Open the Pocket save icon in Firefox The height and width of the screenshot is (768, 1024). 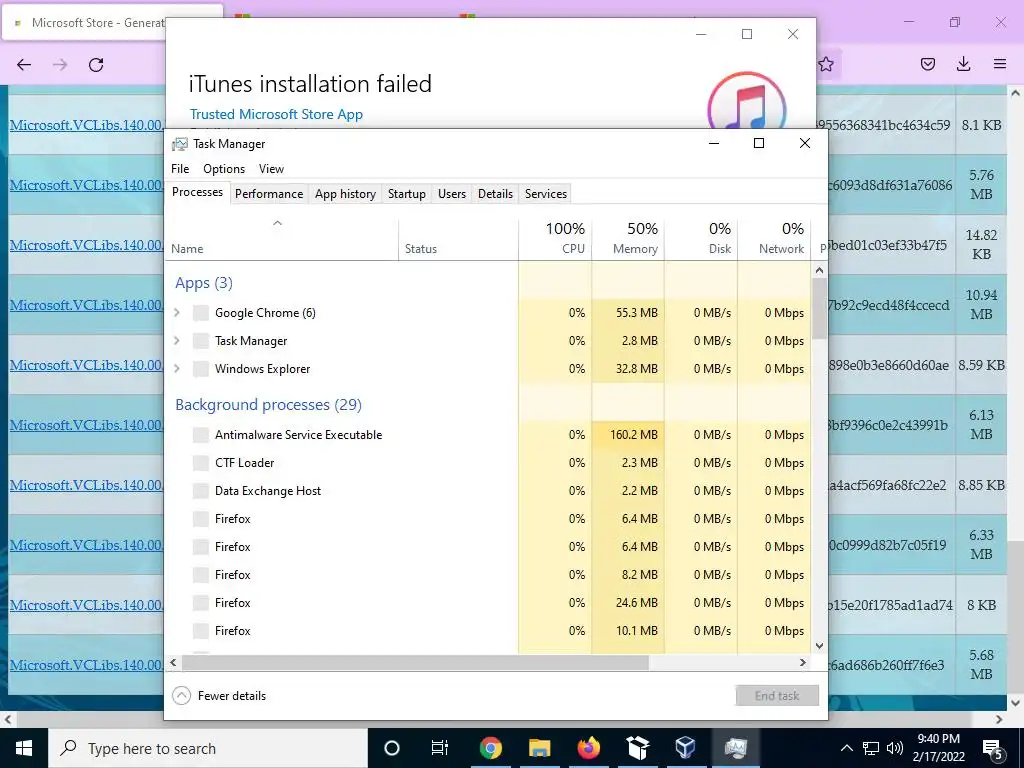928,64
